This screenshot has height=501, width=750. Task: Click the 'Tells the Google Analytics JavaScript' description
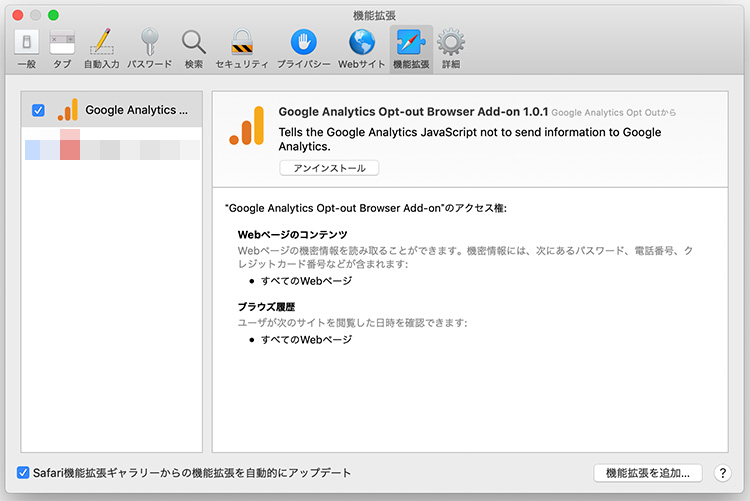pos(470,139)
